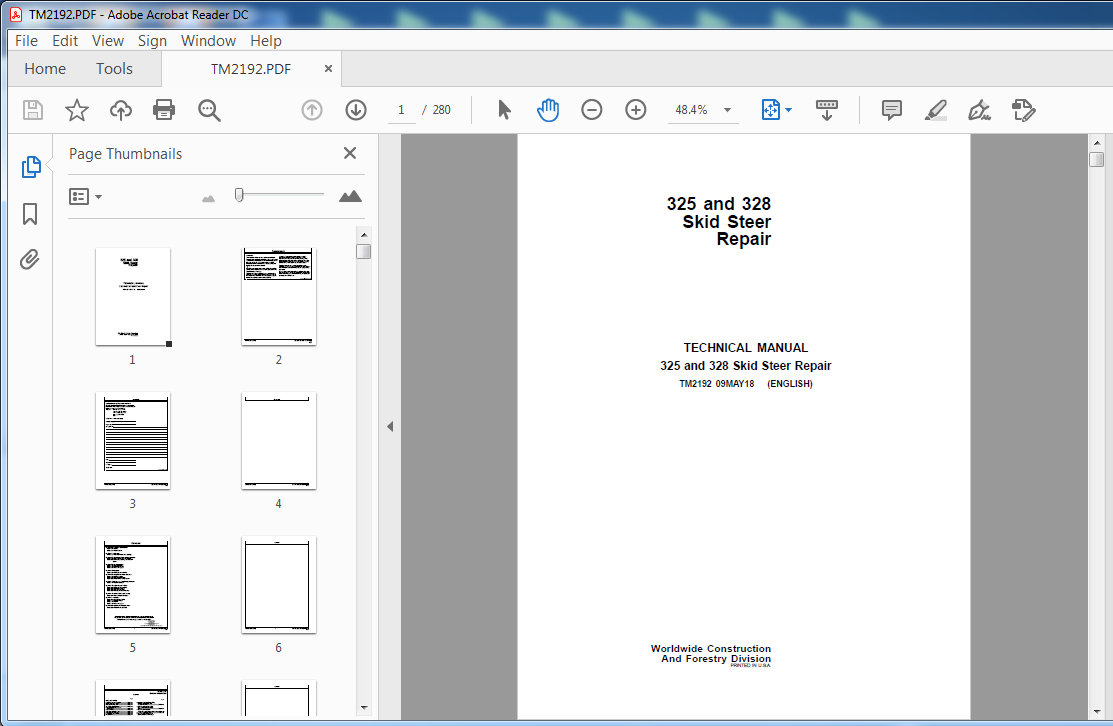This screenshot has width=1113, height=726.
Task: Select page 1 thumbnail
Action: tap(133, 297)
